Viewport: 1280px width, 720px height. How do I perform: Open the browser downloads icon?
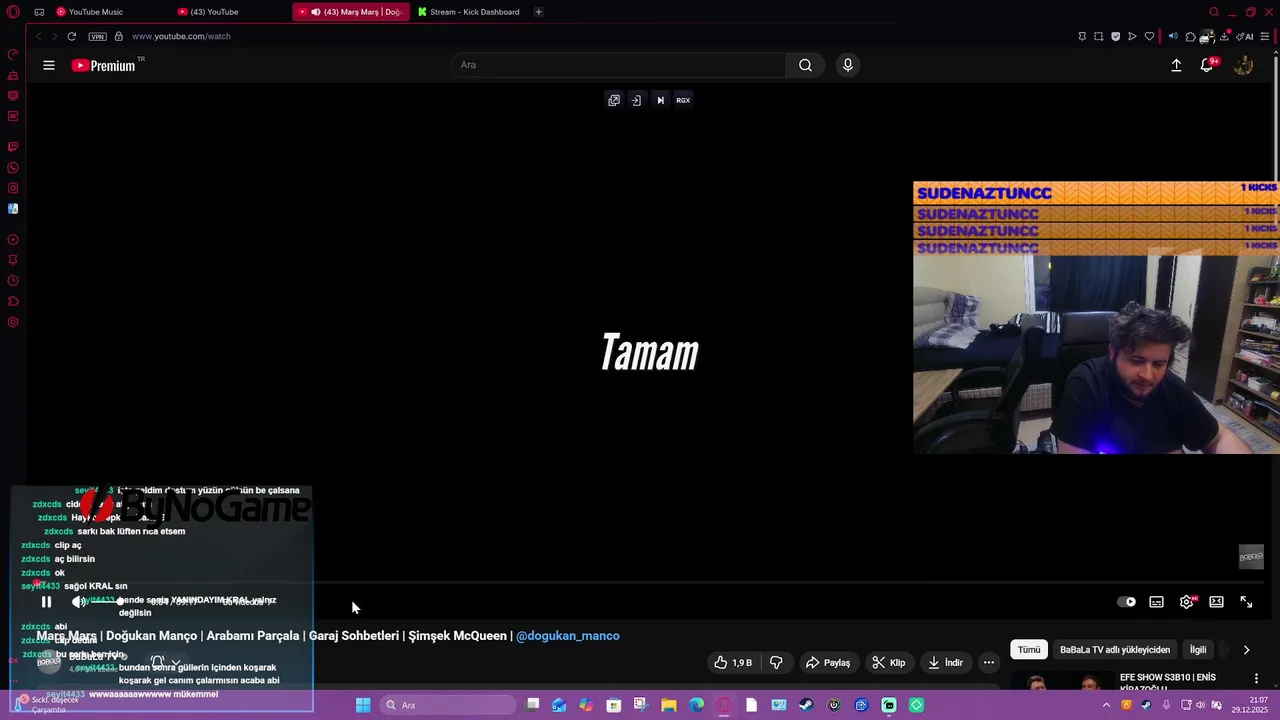click(x=1225, y=36)
